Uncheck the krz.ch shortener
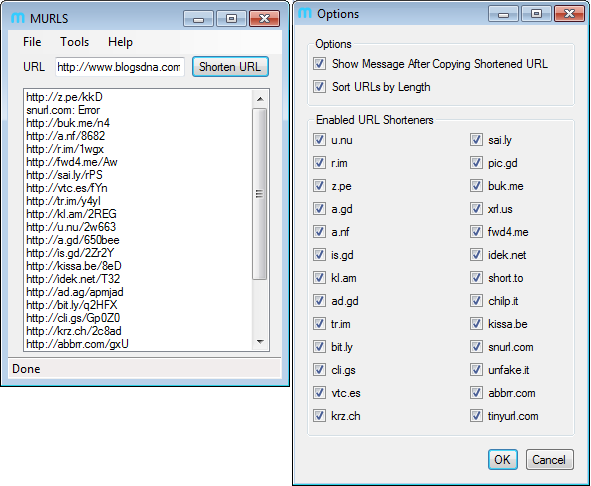 click(x=319, y=416)
